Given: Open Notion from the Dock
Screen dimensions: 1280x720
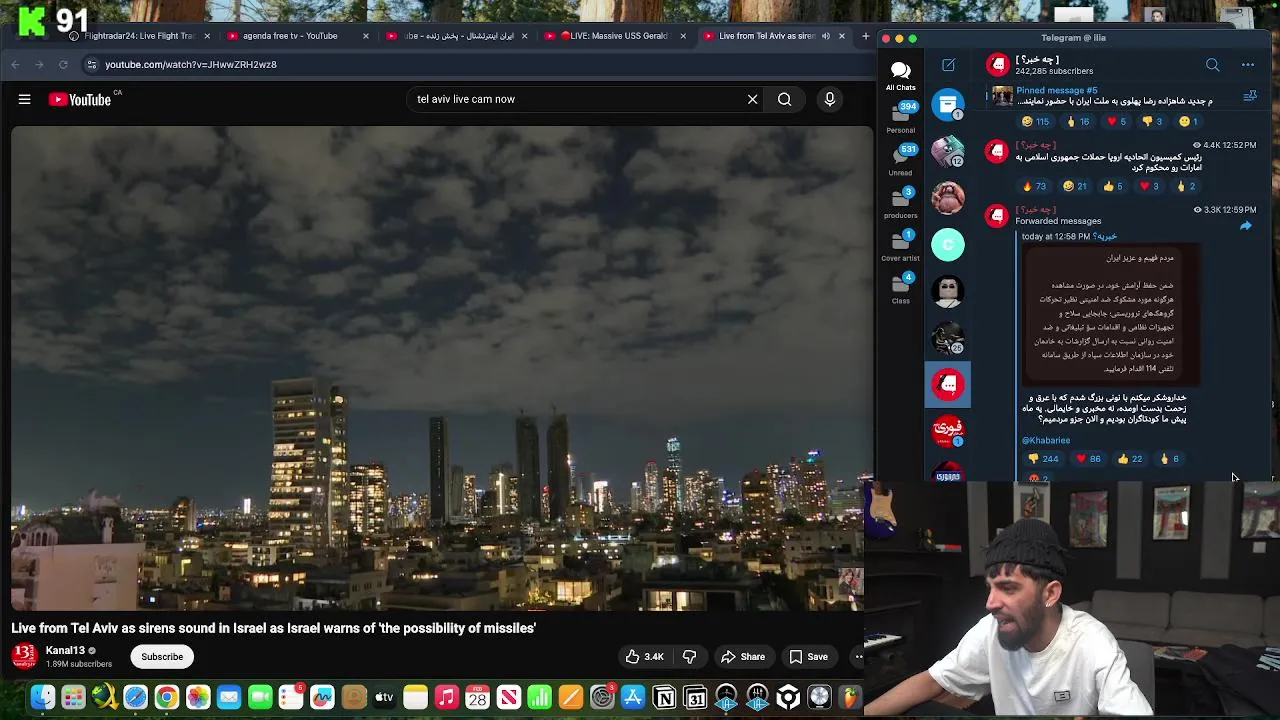Looking at the screenshot, I should (664, 697).
